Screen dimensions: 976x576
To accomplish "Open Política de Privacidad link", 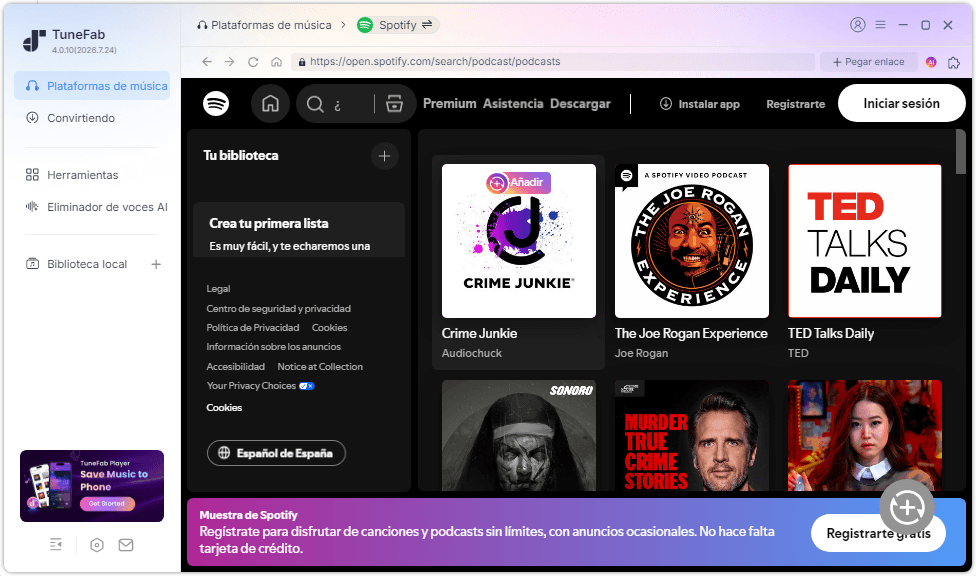I will 253,328.
